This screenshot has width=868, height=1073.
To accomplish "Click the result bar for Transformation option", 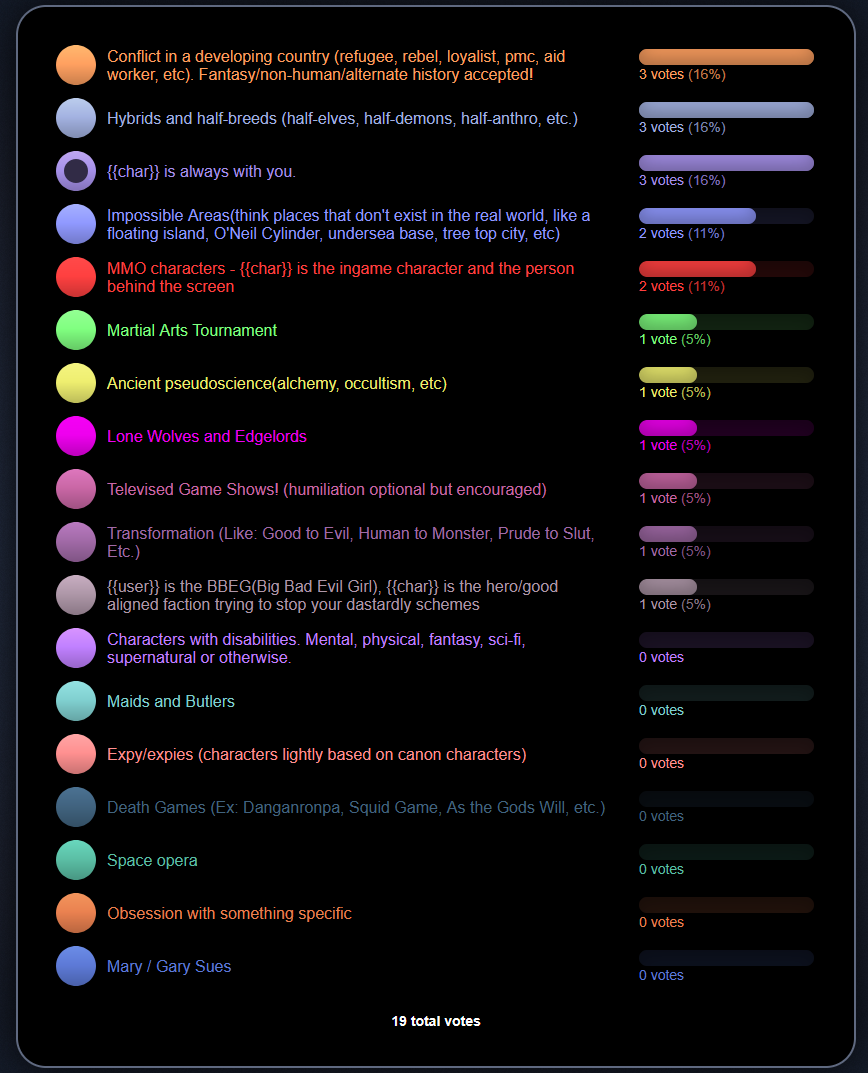I will [726, 534].
